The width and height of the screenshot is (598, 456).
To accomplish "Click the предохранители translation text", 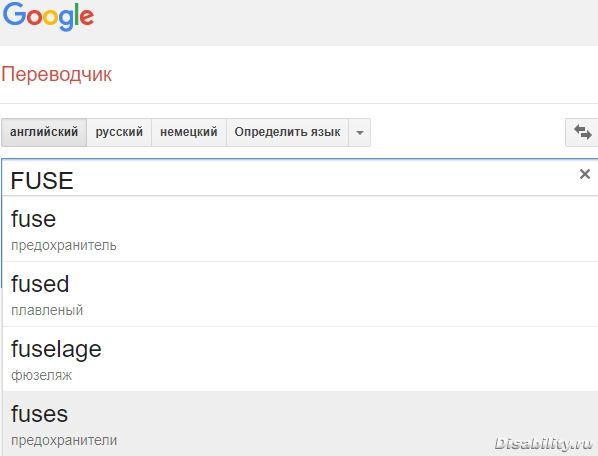I will pos(64,440).
